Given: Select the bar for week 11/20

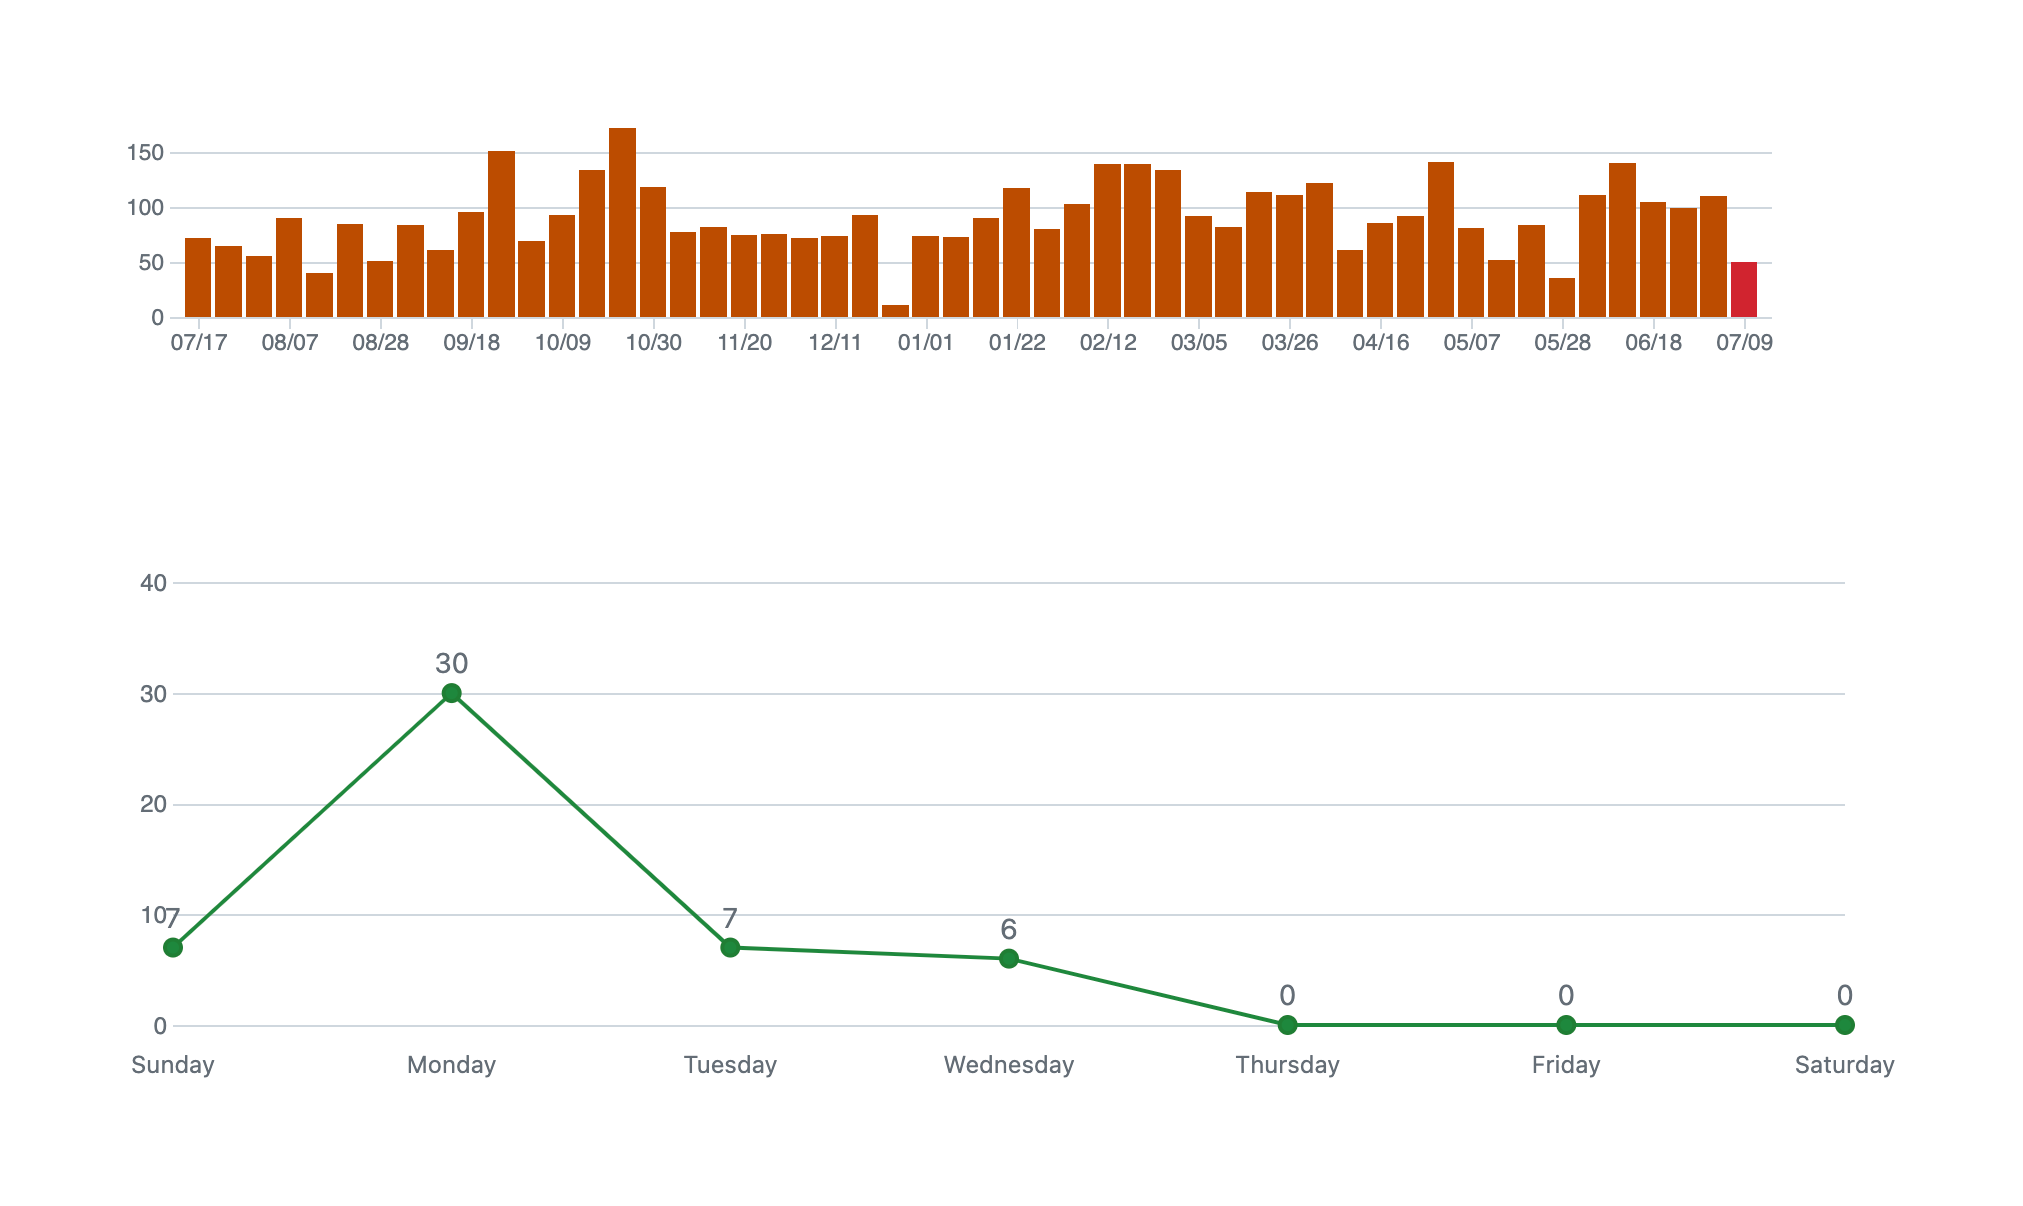Looking at the screenshot, I should 744,276.
